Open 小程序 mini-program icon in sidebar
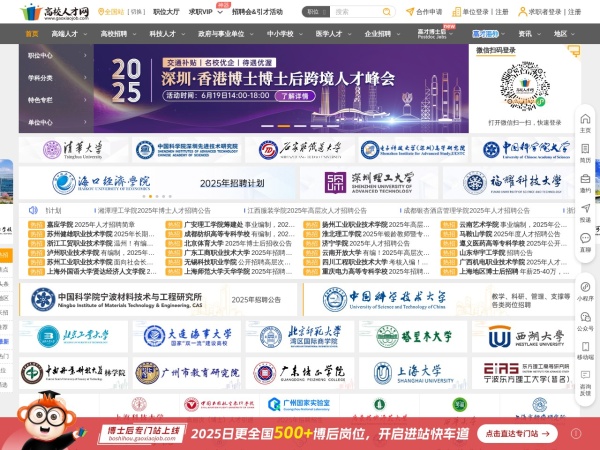Viewport: 600px width, 450px height. tap(585, 287)
